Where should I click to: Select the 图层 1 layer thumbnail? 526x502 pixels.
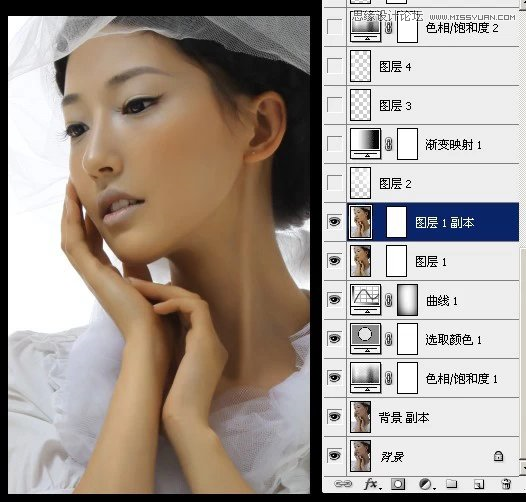(x=361, y=261)
